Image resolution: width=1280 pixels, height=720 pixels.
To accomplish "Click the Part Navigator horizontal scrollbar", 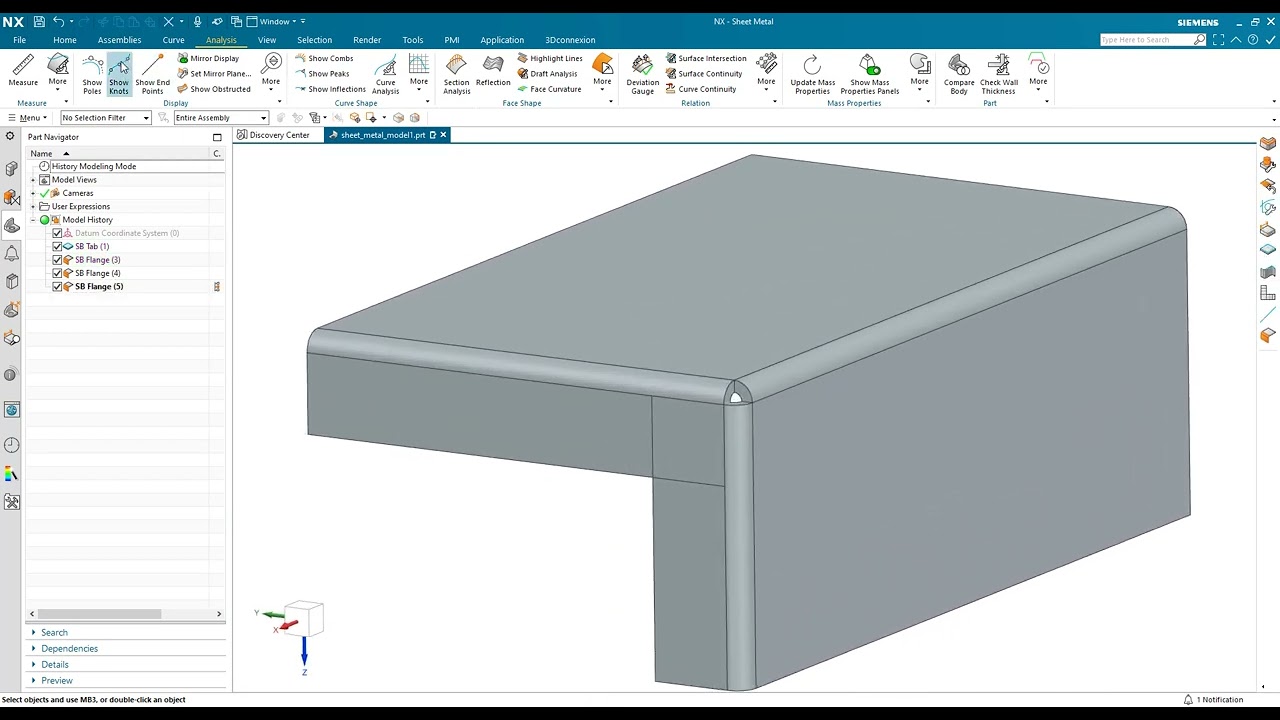I will [x=99, y=614].
